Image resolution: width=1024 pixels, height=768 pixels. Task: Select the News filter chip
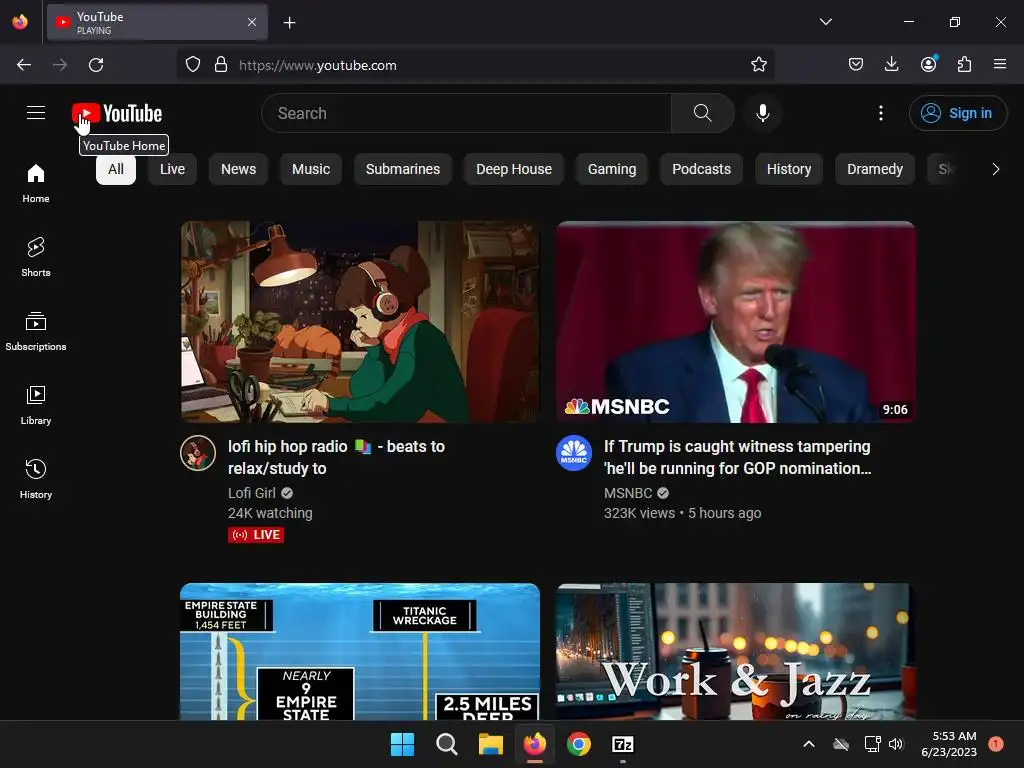(x=238, y=169)
